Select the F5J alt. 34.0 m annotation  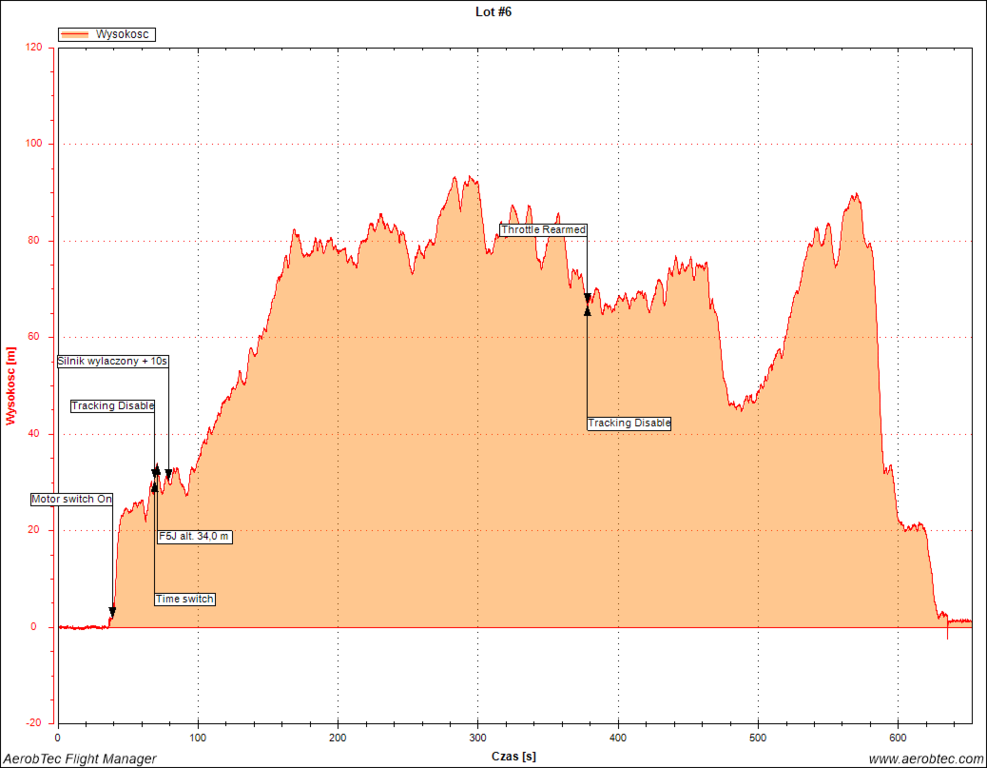click(x=194, y=537)
